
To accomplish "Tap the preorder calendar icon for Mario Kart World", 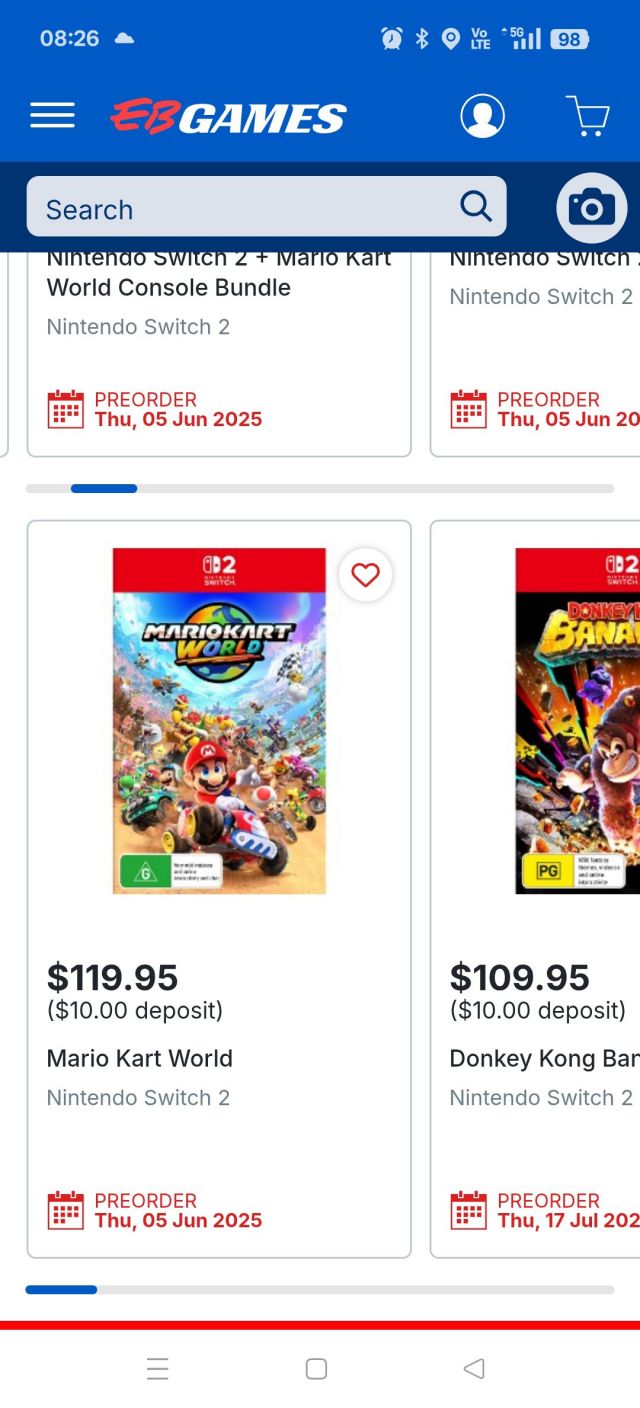I will point(66,1209).
